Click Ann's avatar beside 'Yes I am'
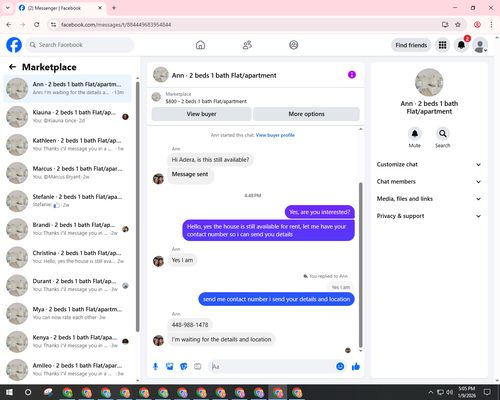 click(158, 261)
